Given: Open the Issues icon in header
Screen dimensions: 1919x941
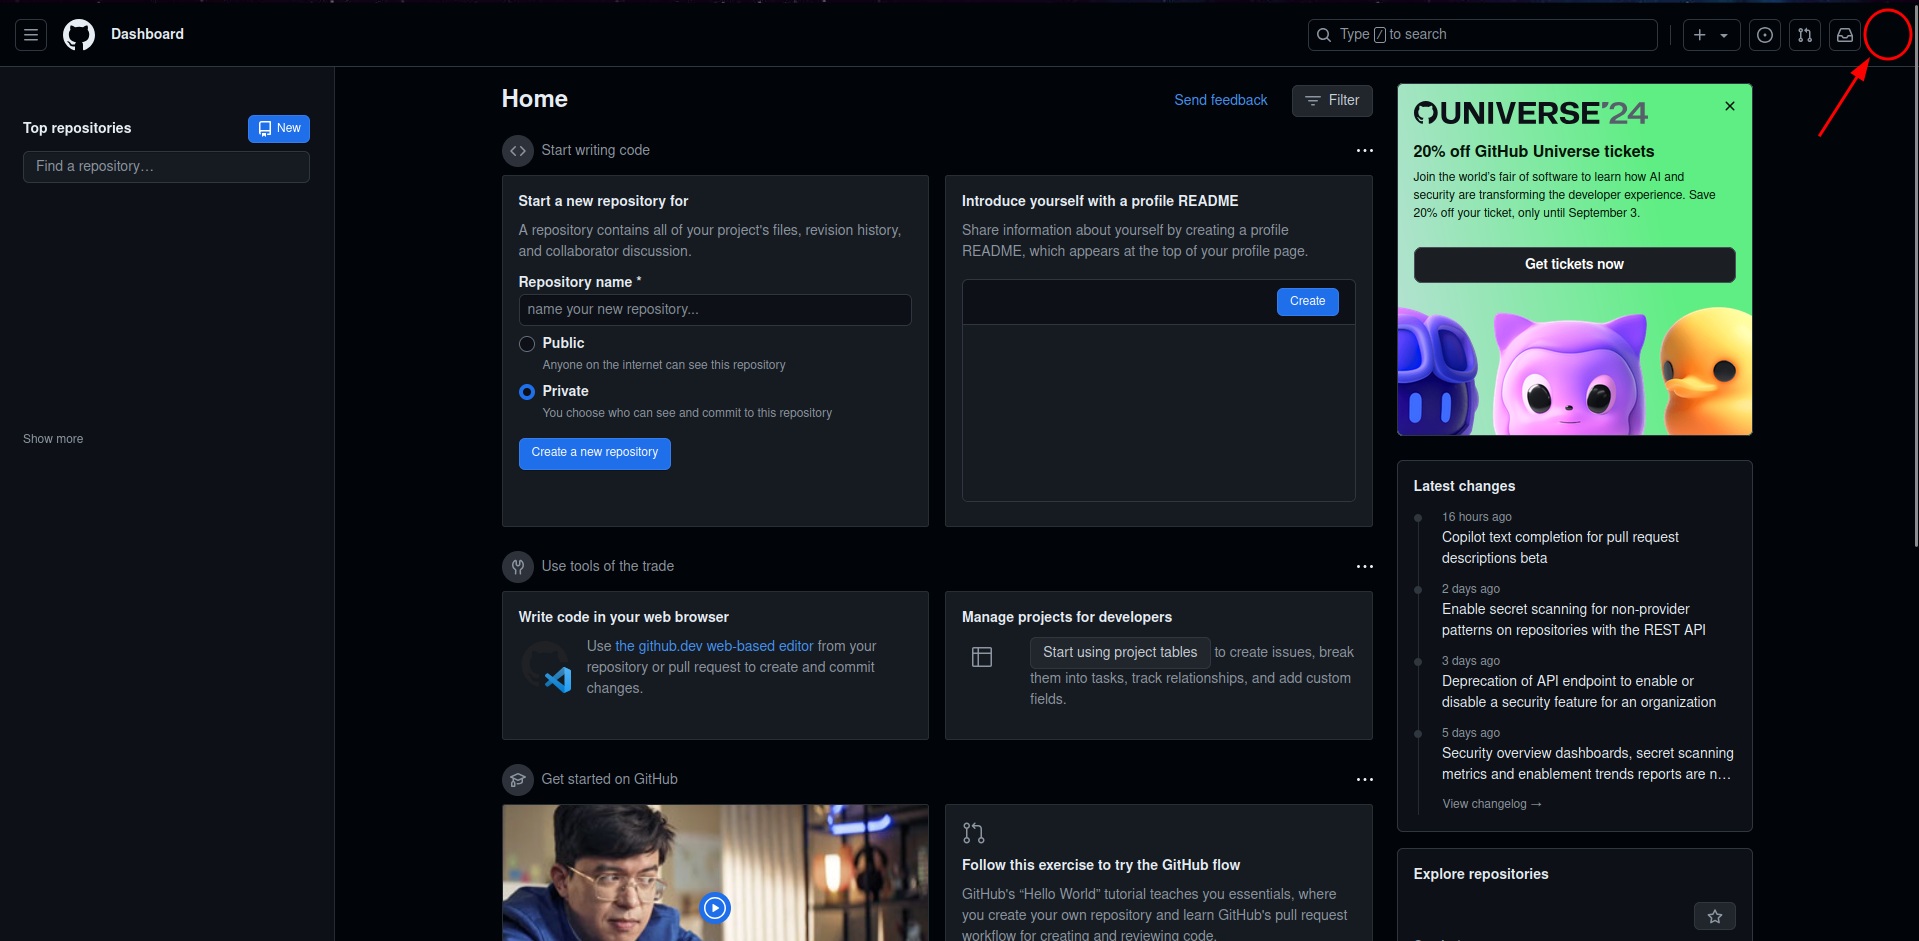Looking at the screenshot, I should click(1765, 35).
